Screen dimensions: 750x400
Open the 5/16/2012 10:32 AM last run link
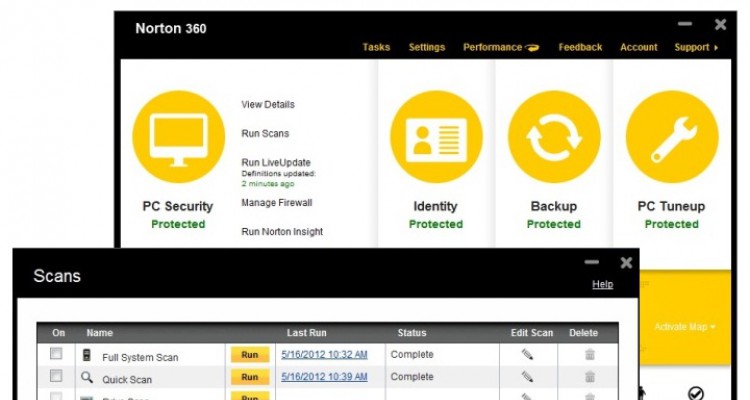(324, 354)
